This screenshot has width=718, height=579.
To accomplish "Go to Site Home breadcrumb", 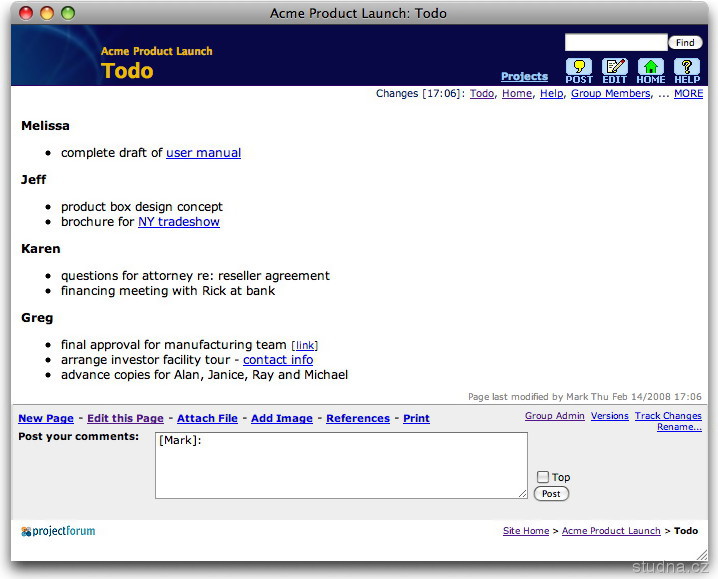I will [x=526, y=531].
